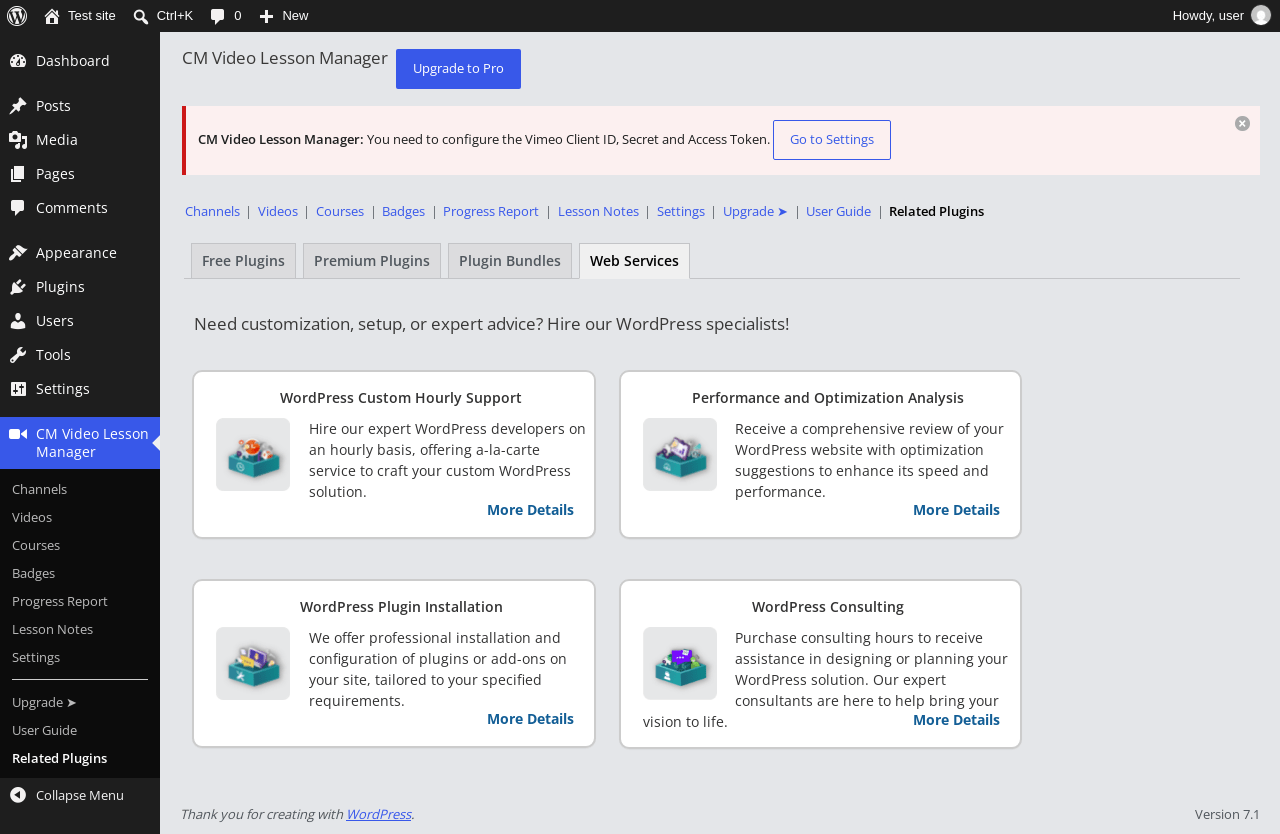Open More Details for WordPress Consulting
This screenshot has height=834, width=1280.
coord(956,720)
